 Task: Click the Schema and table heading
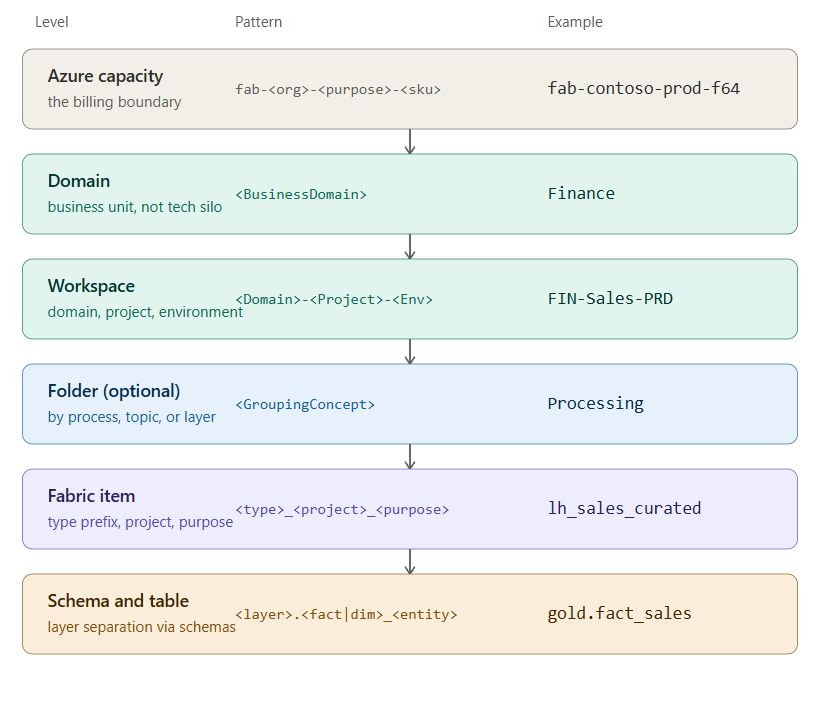click(x=118, y=601)
